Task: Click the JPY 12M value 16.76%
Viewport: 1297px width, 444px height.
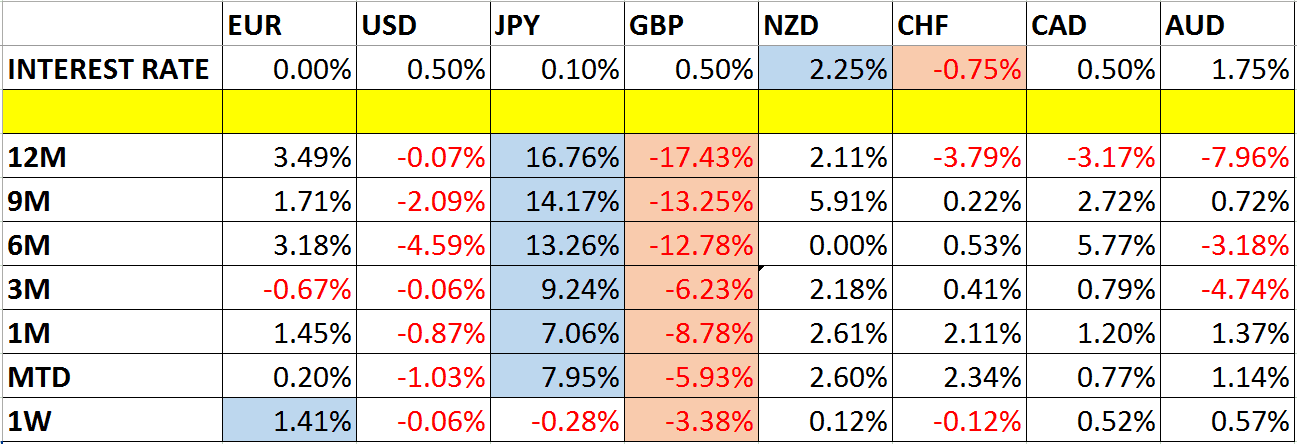Action: (x=556, y=157)
